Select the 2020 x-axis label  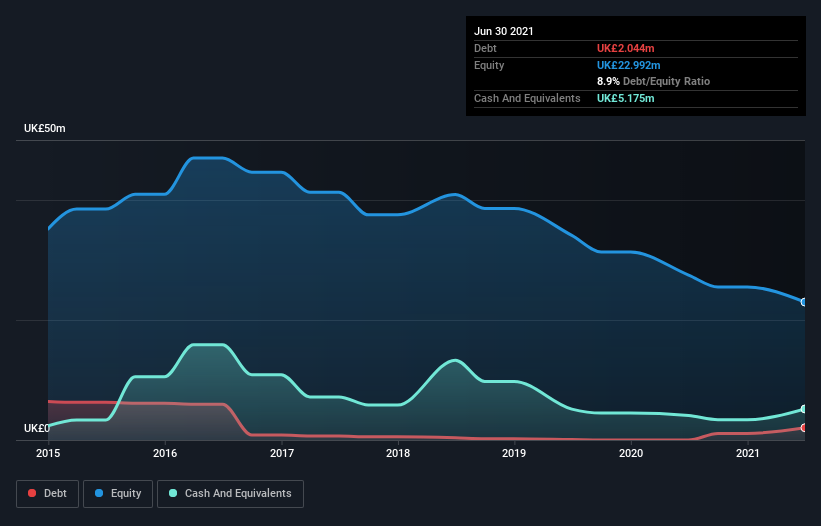[631, 453]
